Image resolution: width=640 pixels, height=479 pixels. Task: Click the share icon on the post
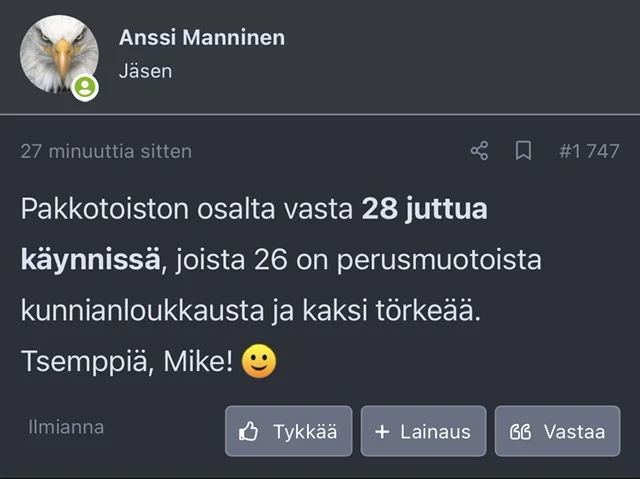480,151
